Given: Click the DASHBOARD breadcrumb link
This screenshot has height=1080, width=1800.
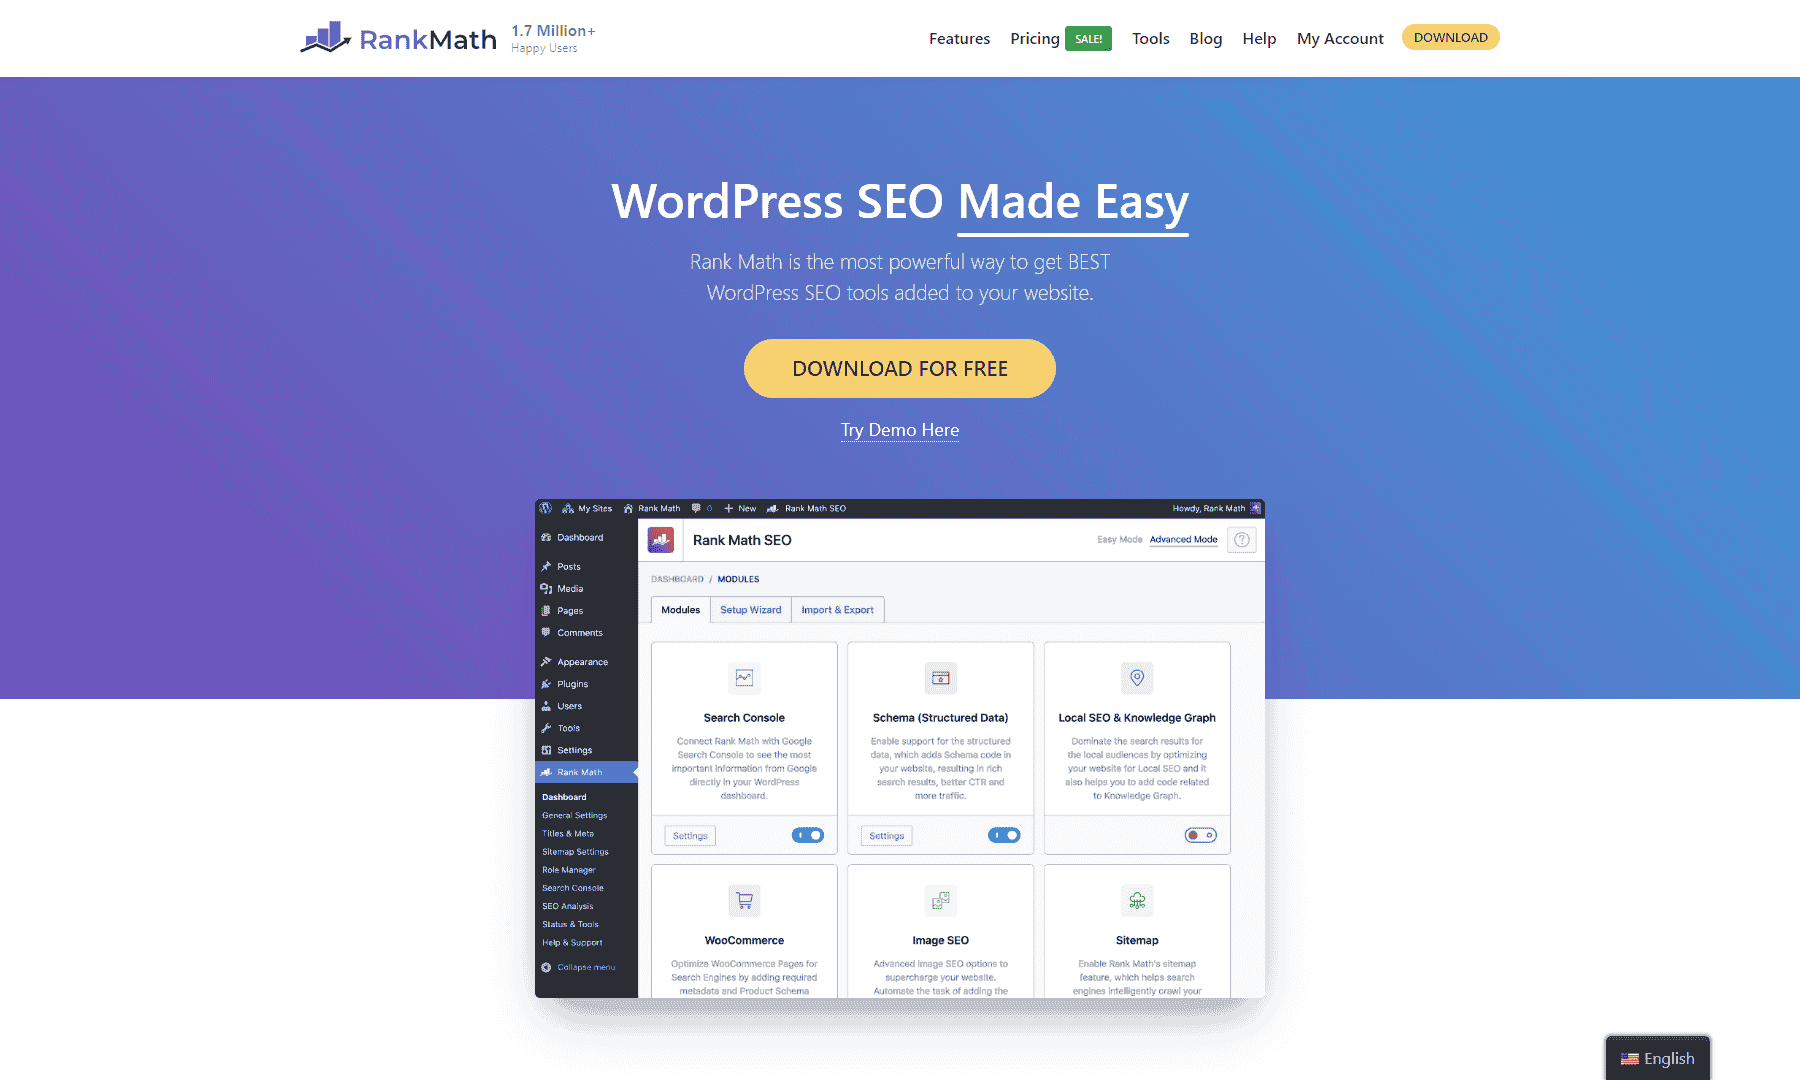Looking at the screenshot, I should (x=677, y=579).
